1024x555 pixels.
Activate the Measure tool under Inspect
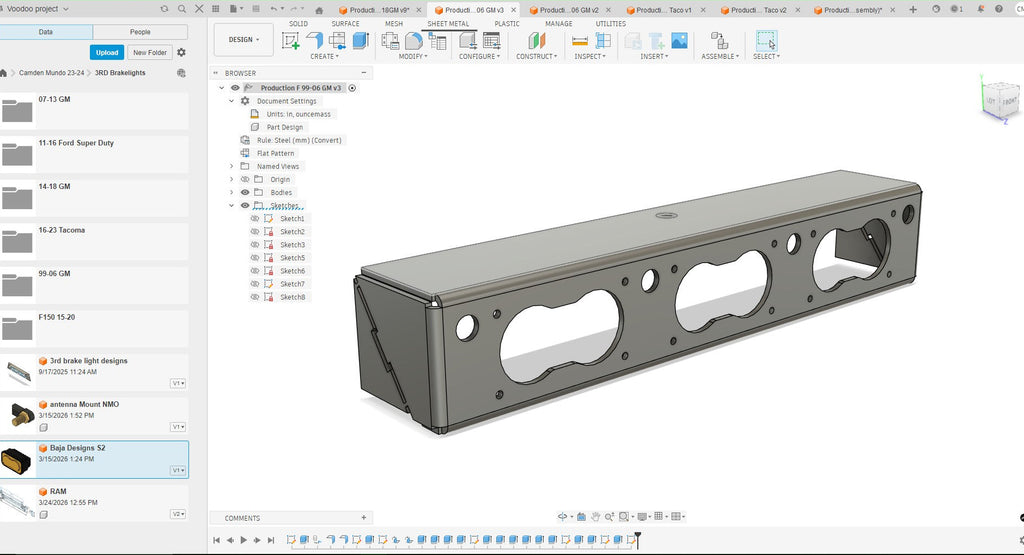pyautogui.click(x=580, y=40)
